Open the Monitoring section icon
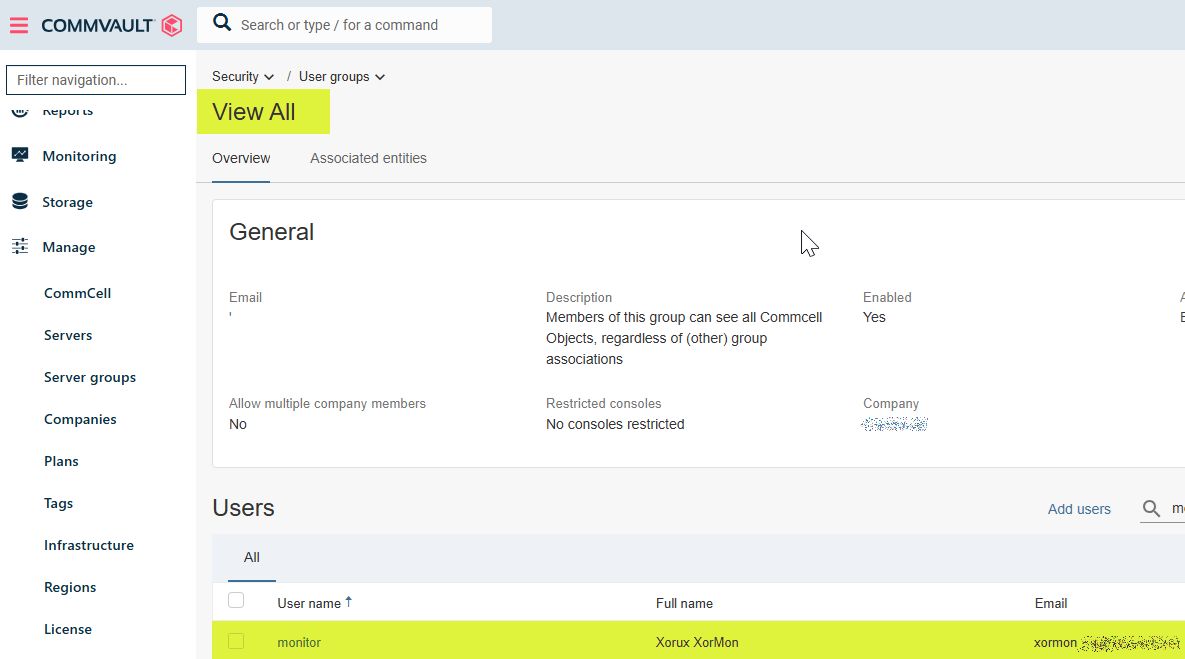Image resolution: width=1185 pixels, height=659 pixels. tap(20, 156)
